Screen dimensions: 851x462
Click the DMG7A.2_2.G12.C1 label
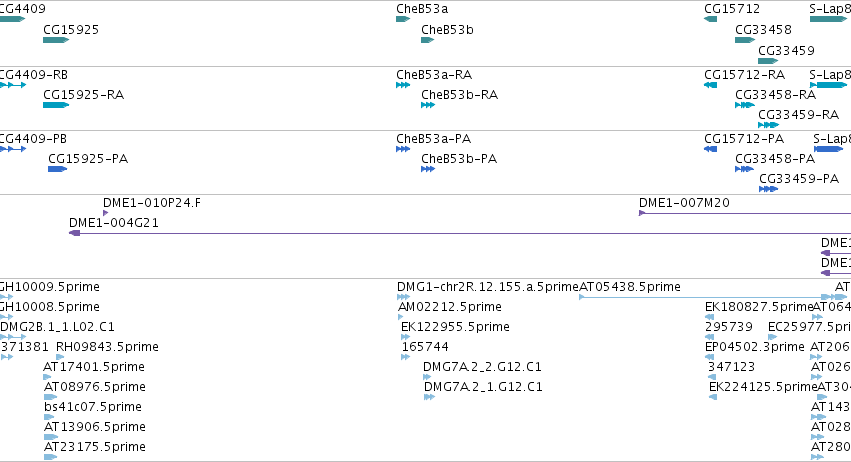point(482,366)
